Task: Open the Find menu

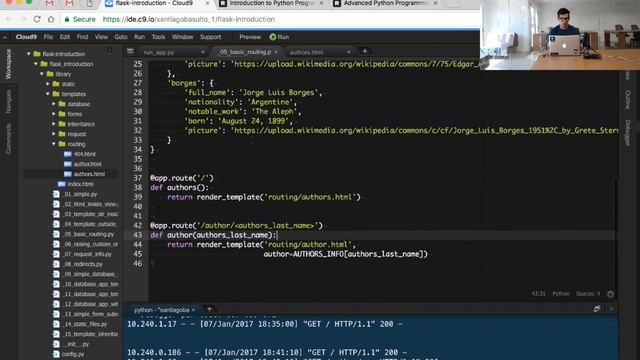Action: click(82, 37)
